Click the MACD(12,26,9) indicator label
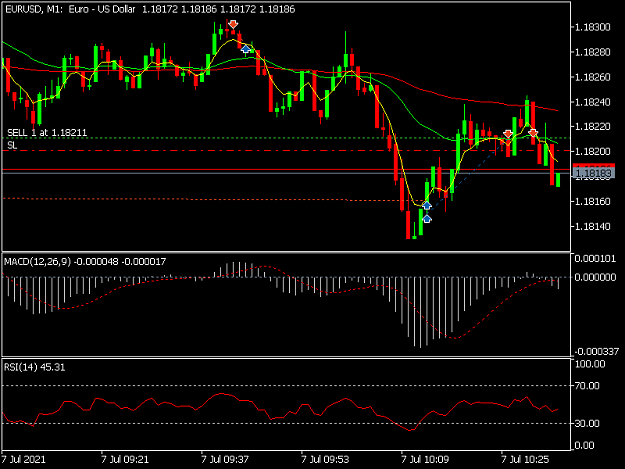 click(85, 262)
